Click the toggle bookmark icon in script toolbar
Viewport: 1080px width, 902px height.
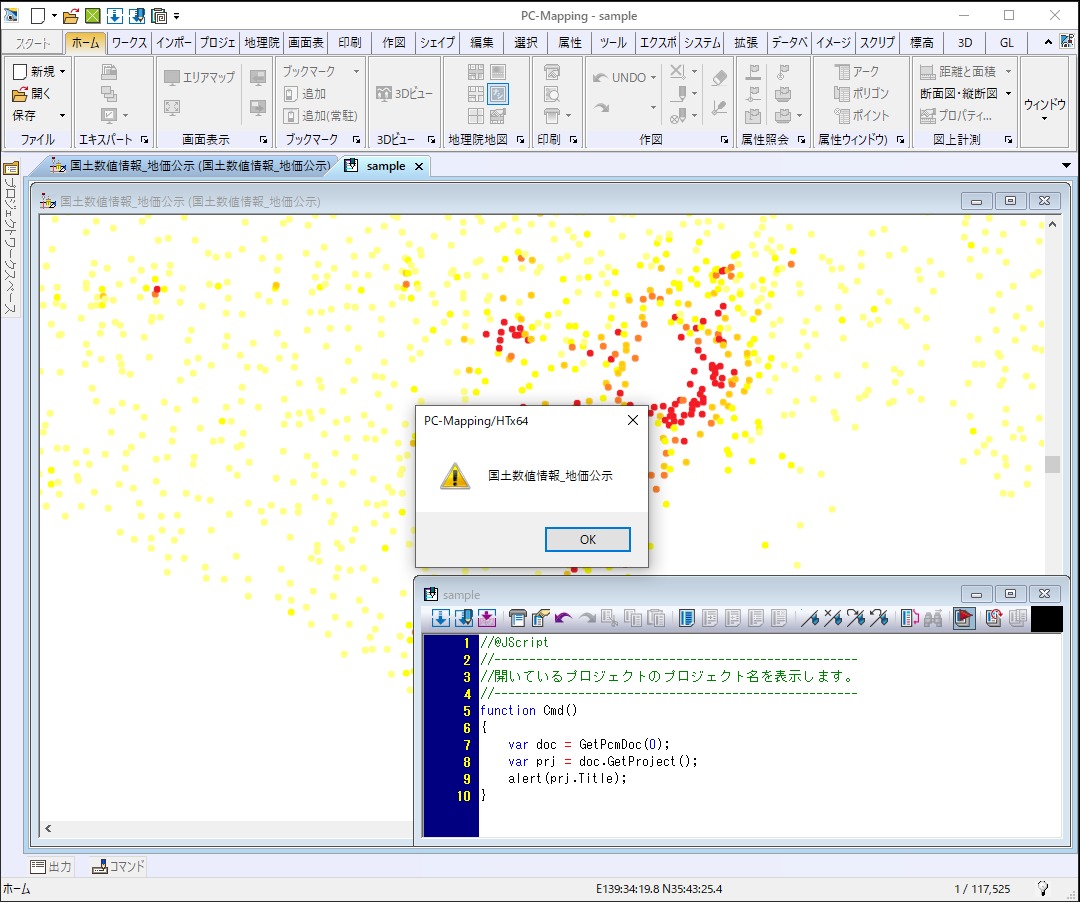[x=810, y=618]
